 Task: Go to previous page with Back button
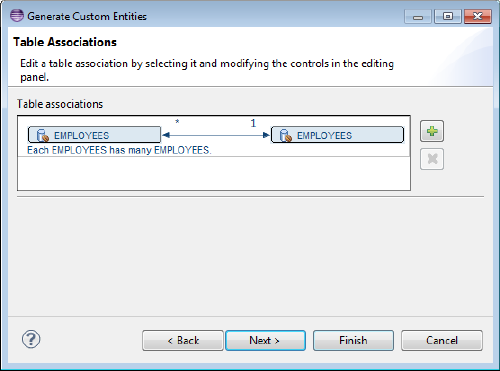tap(183, 340)
